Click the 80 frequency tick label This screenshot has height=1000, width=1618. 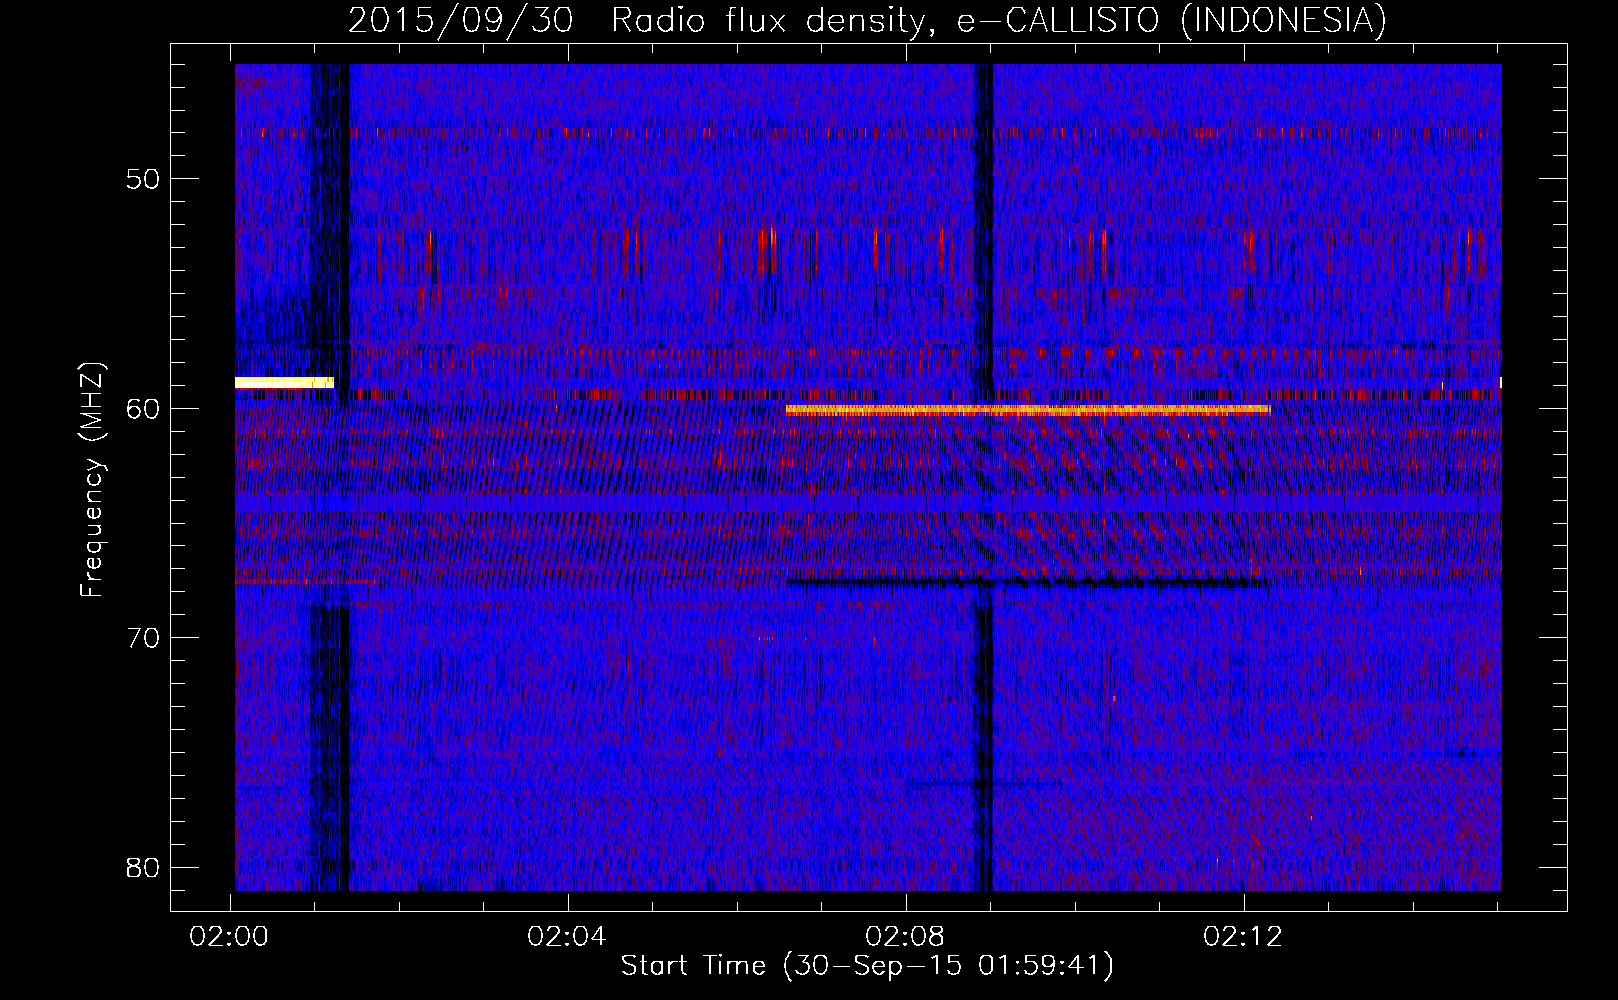click(x=142, y=866)
